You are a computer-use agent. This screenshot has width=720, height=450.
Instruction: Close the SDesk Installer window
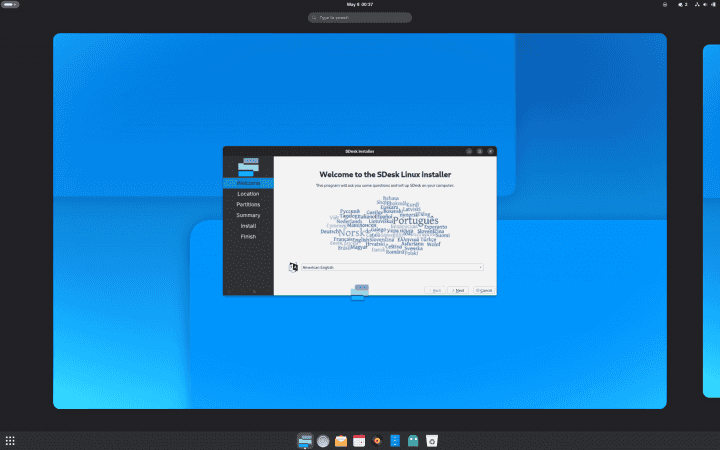tap(490, 151)
